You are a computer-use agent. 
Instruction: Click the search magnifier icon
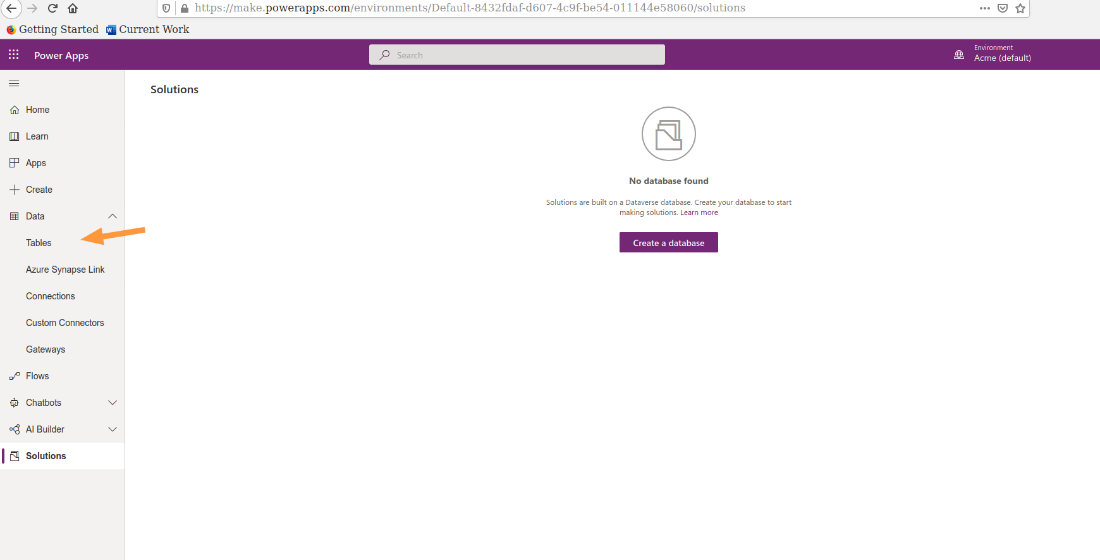point(384,55)
